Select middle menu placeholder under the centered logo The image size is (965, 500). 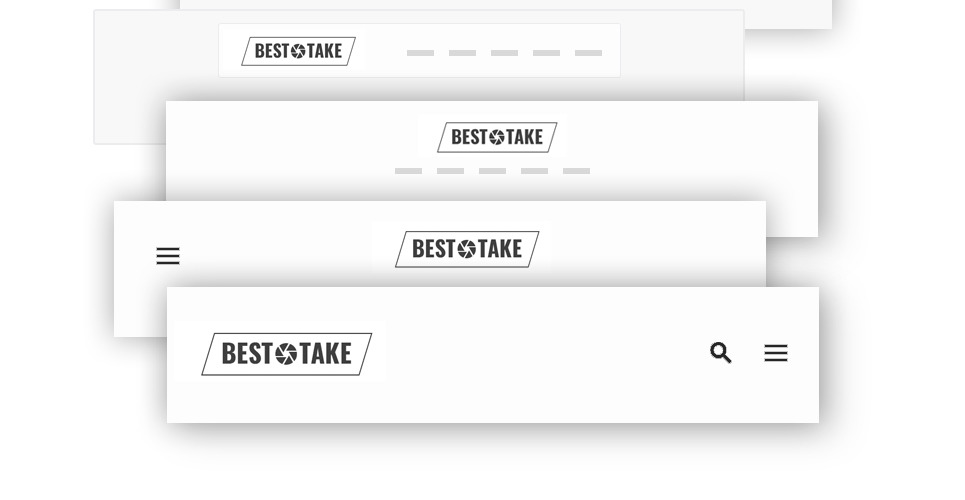[x=492, y=171]
